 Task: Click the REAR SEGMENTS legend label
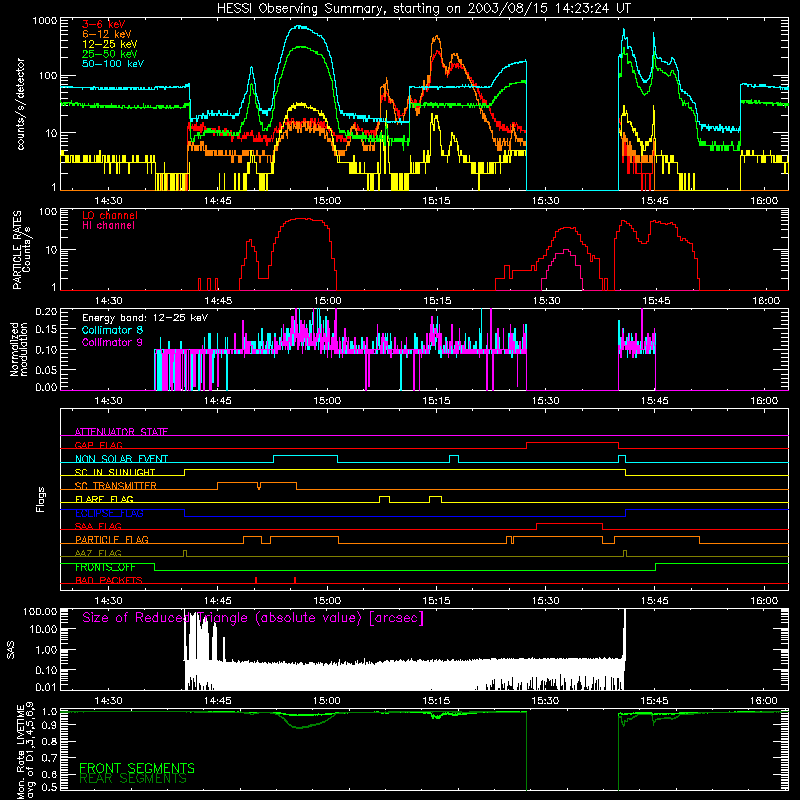tap(133, 779)
